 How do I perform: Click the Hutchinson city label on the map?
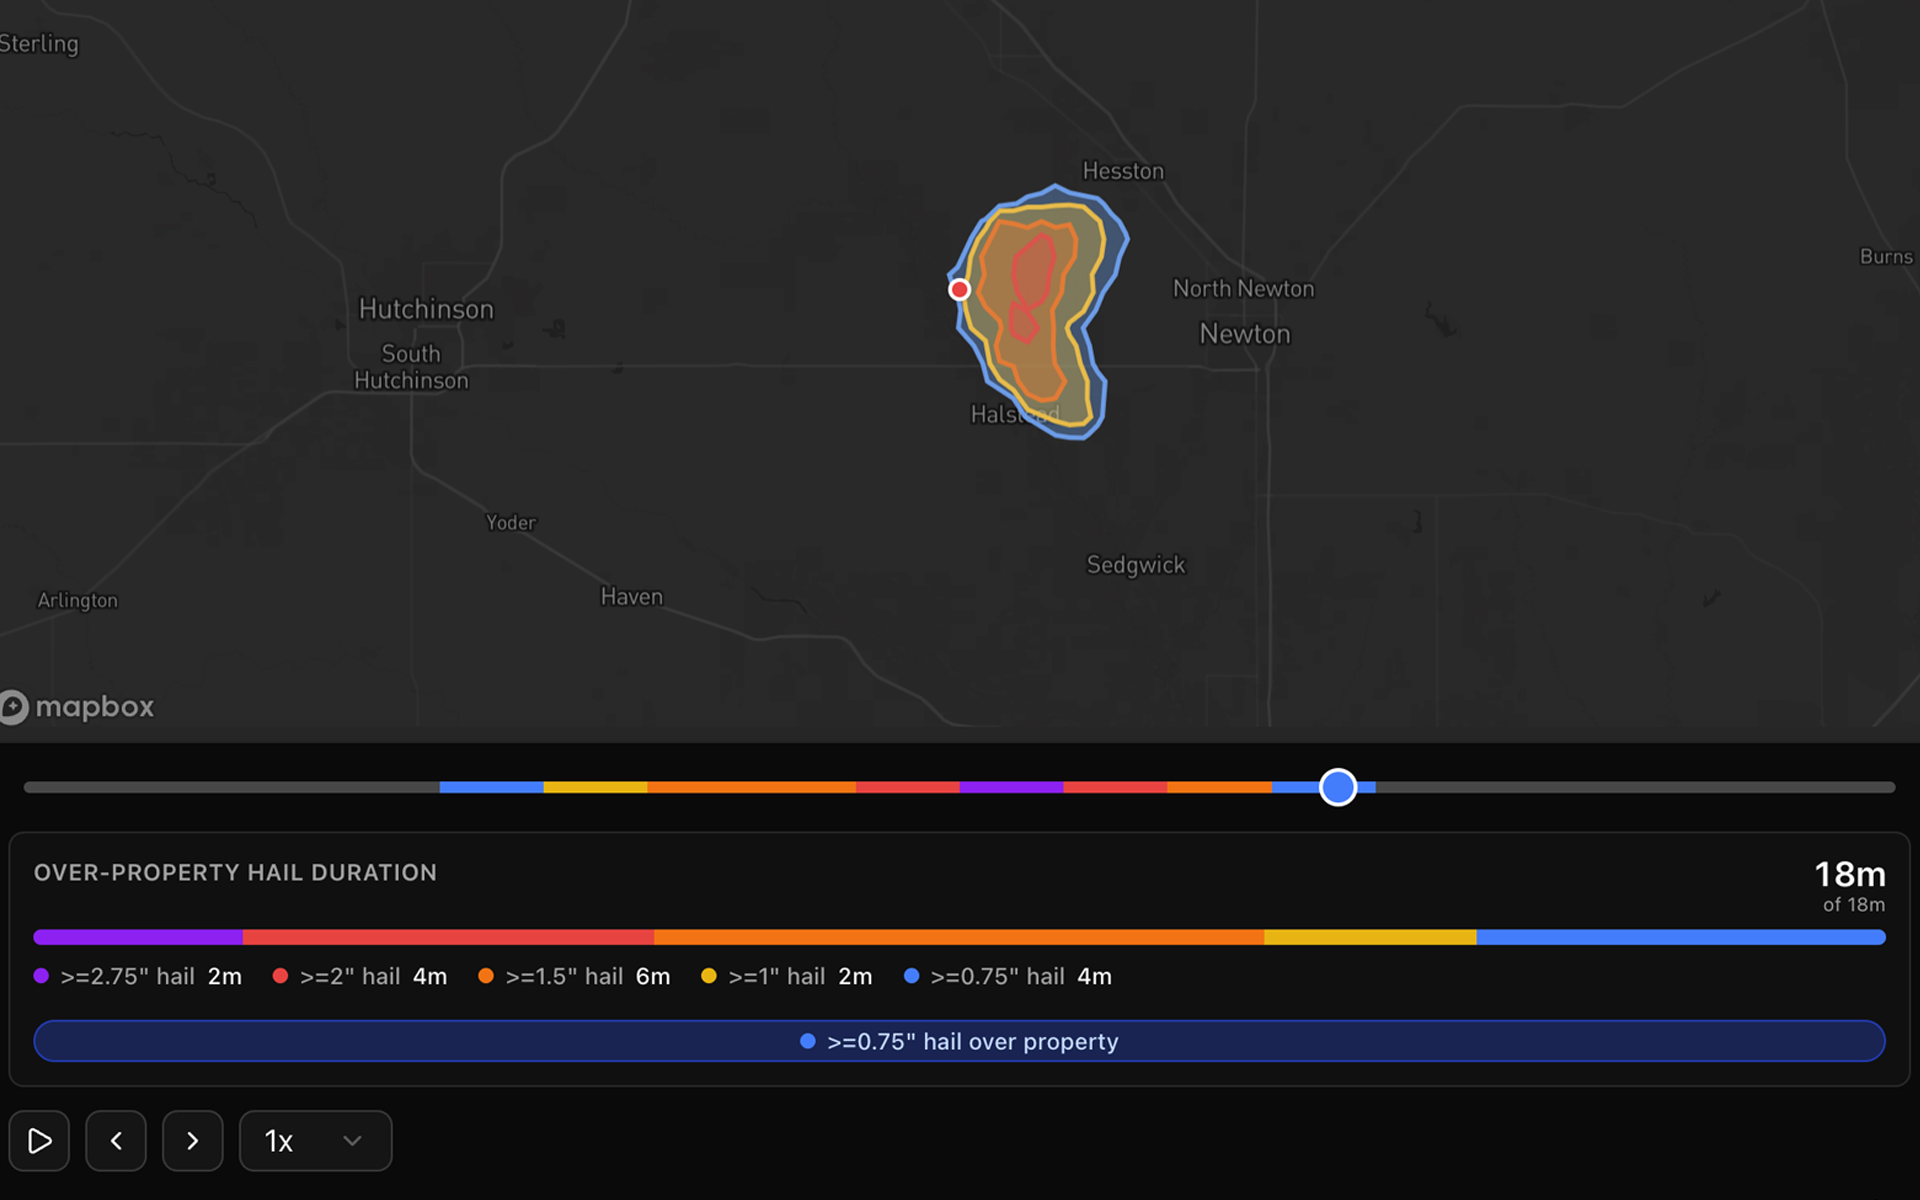coord(426,309)
